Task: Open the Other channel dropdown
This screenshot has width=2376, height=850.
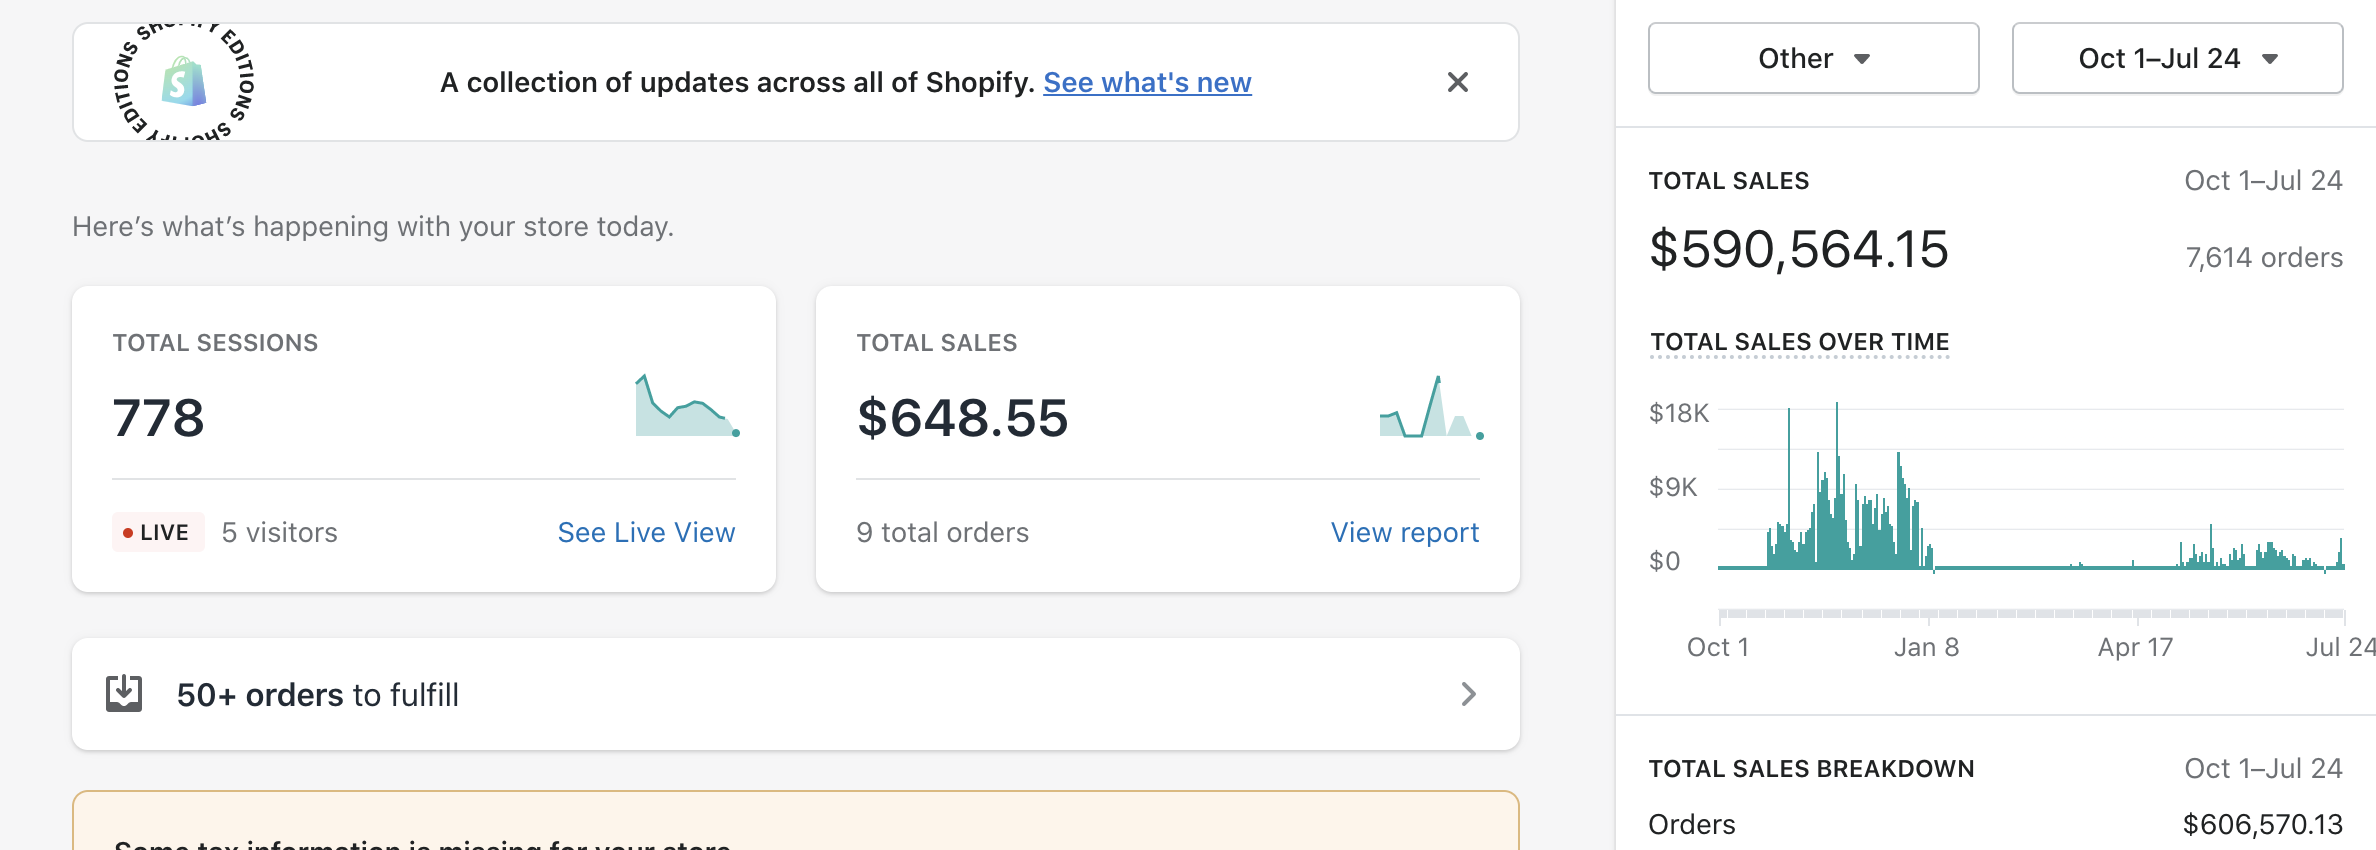Action: coord(1813,58)
